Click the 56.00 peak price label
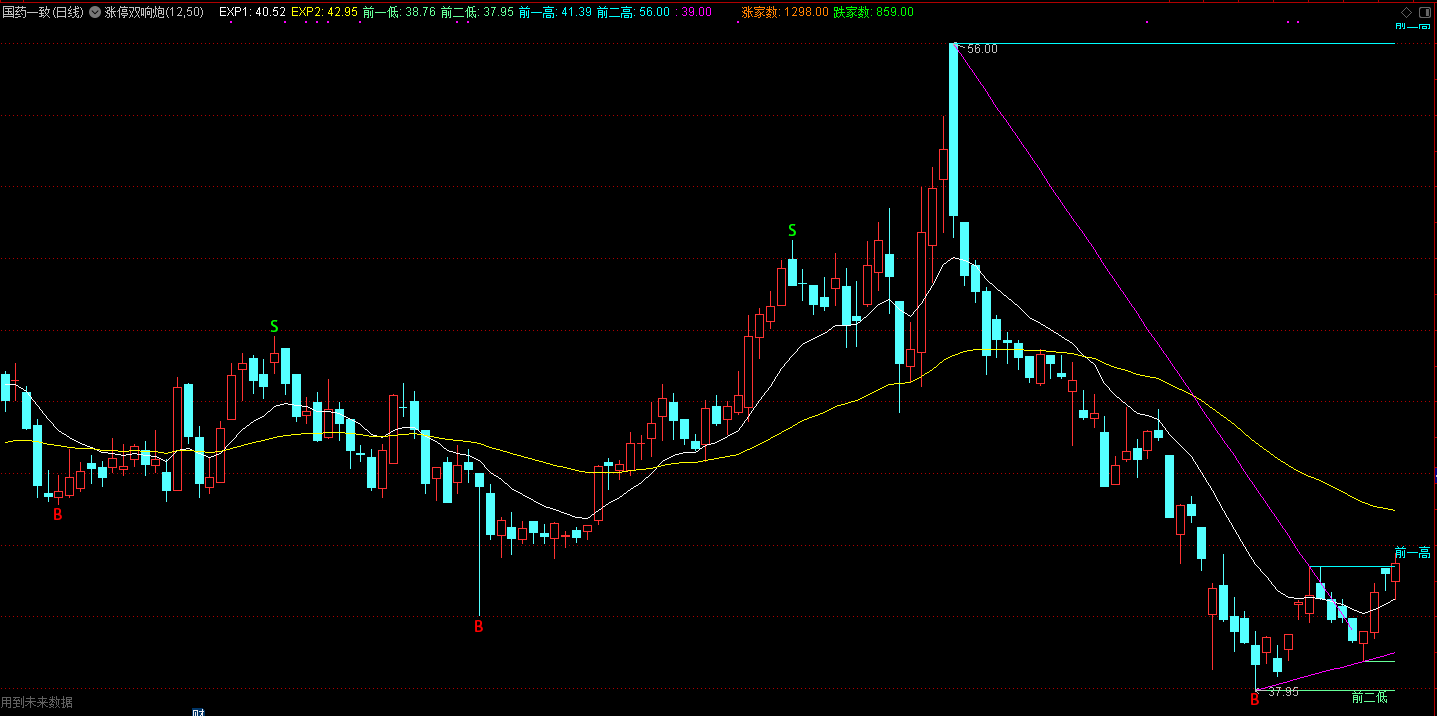This screenshot has width=1437, height=716. (x=982, y=48)
